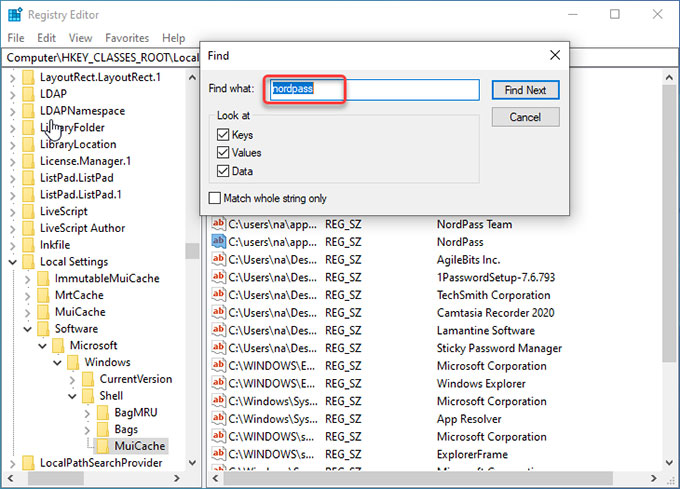The height and width of the screenshot is (489, 680).
Task: Click the folder icon beside Local Settings
Action: [28, 262]
